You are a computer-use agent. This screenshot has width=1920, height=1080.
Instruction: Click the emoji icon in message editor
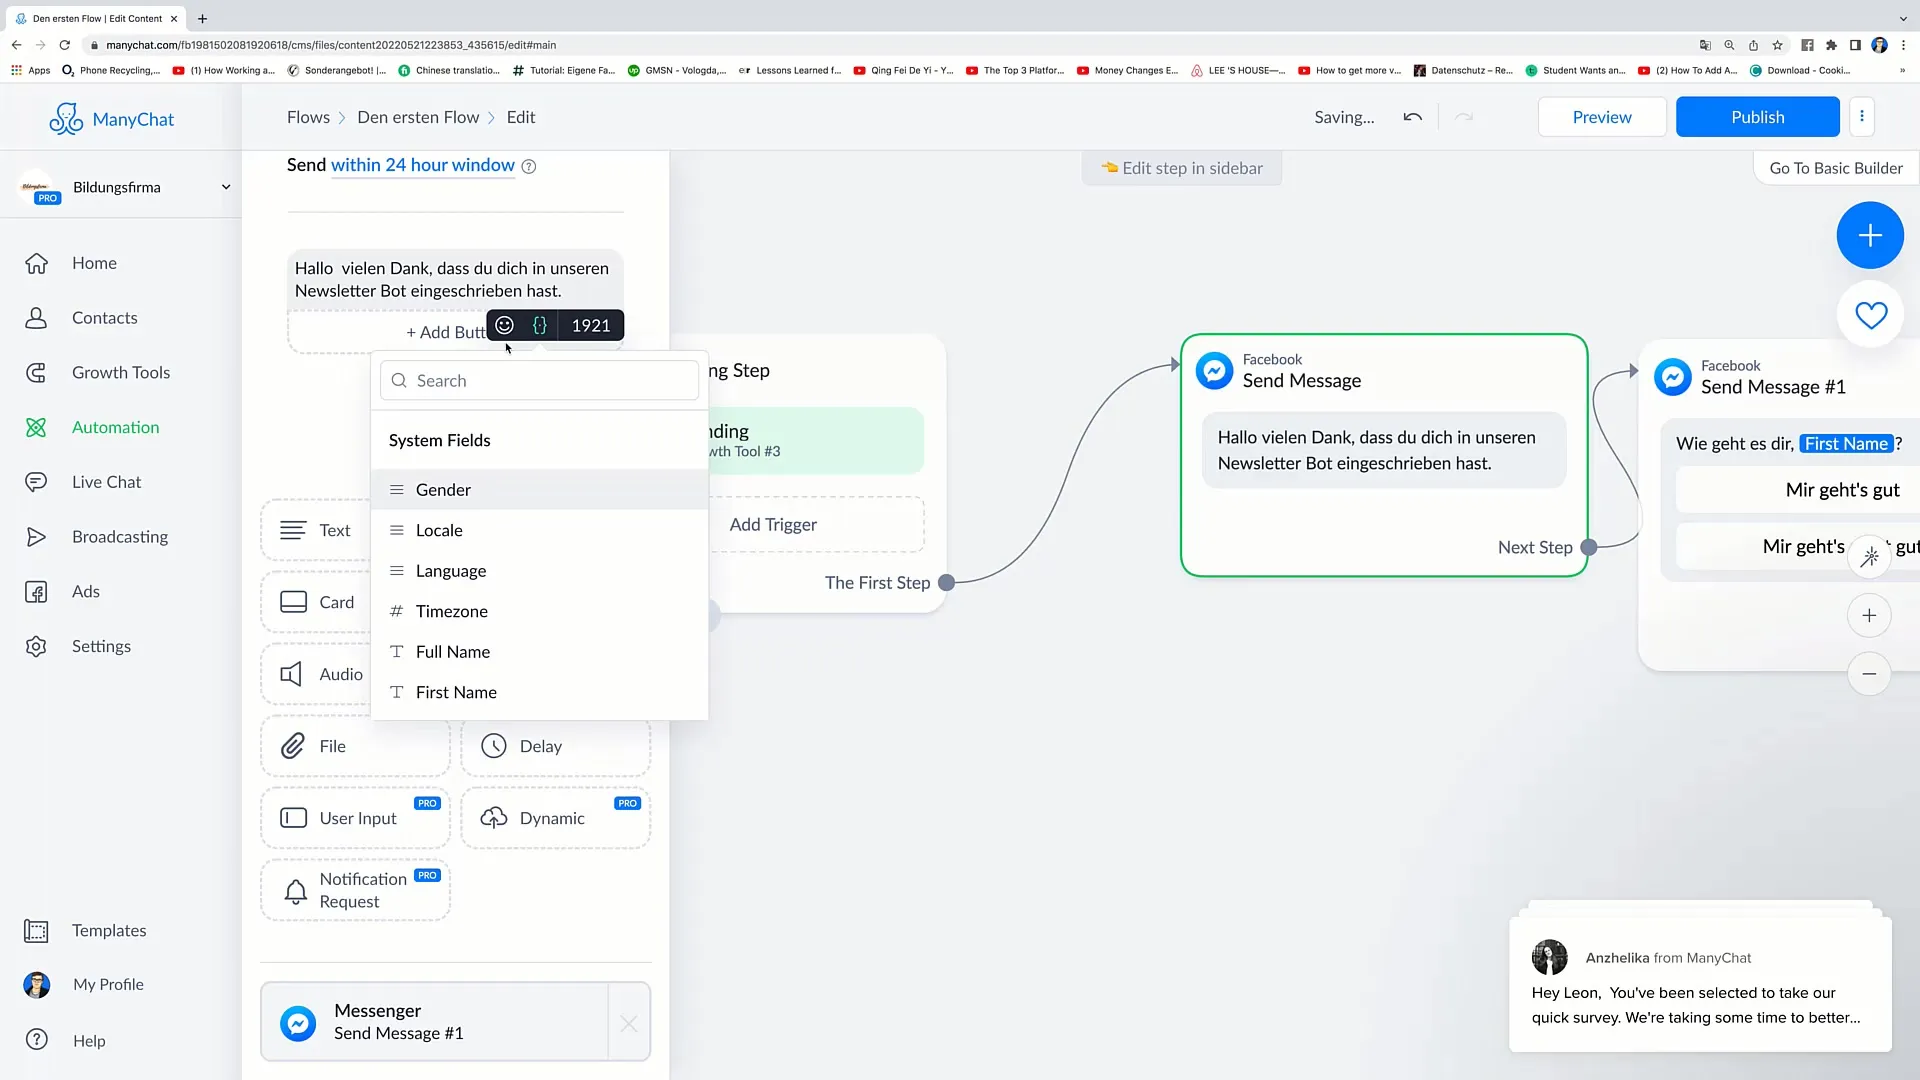(505, 324)
